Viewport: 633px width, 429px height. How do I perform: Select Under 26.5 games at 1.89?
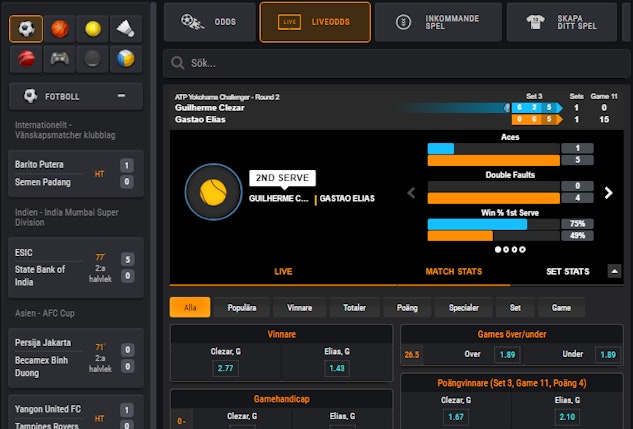click(608, 355)
